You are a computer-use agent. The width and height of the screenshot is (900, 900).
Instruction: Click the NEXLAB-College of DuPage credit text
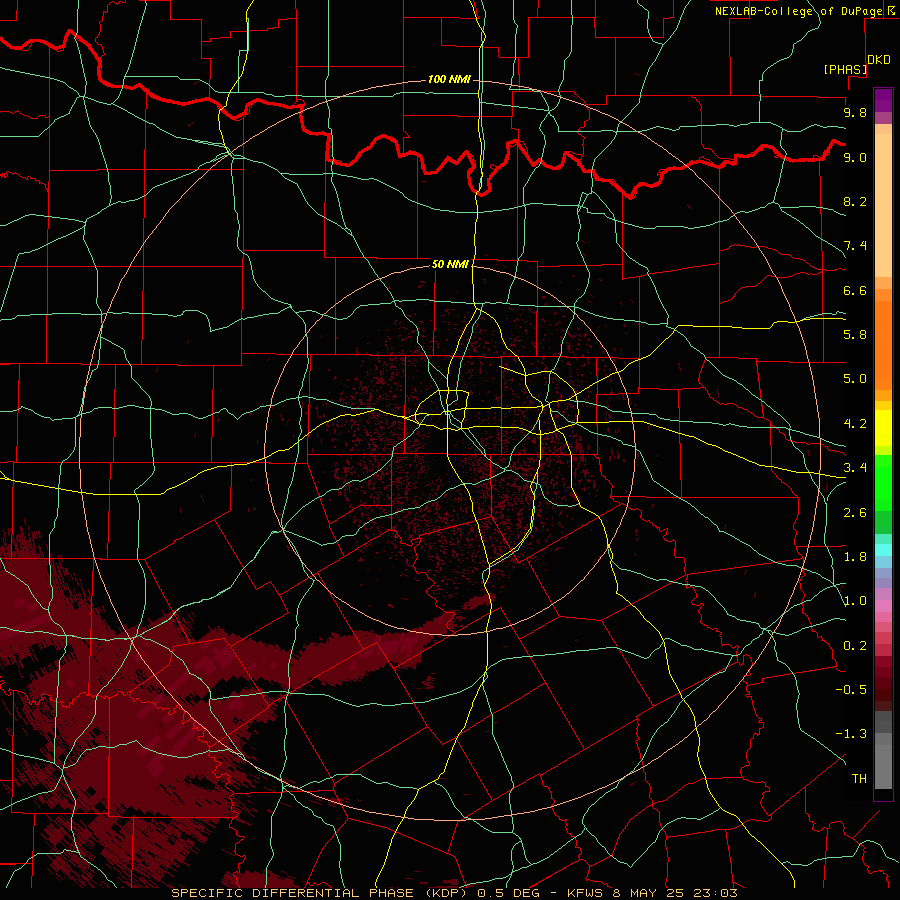pos(798,11)
